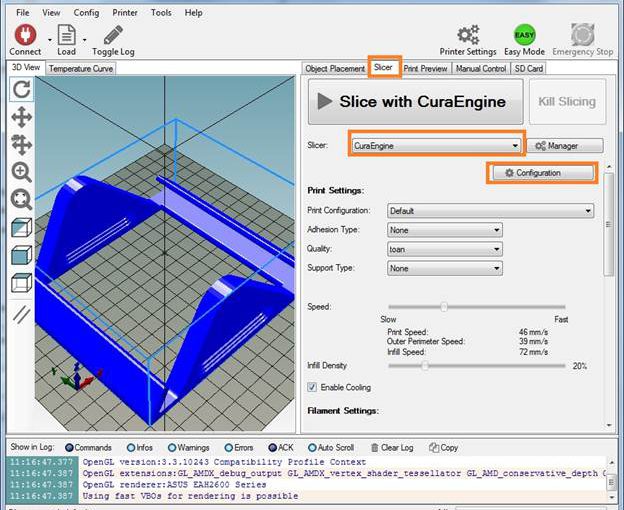The height and width of the screenshot is (510, 624).
Task: Toggle Commands in the log filter
Action: click(70, 447)
